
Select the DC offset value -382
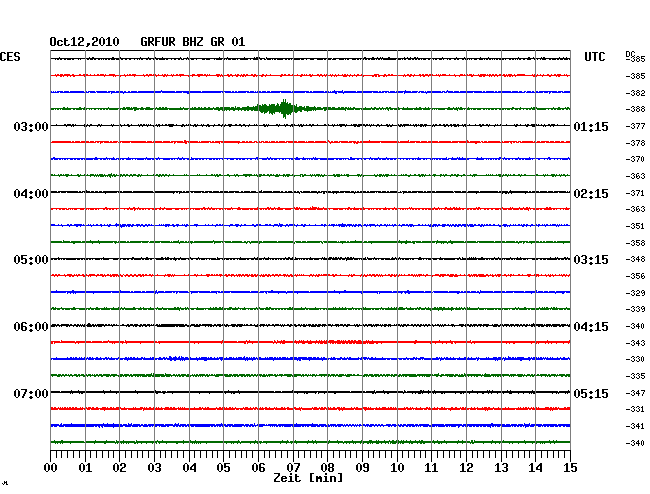[x=635, y=93]
